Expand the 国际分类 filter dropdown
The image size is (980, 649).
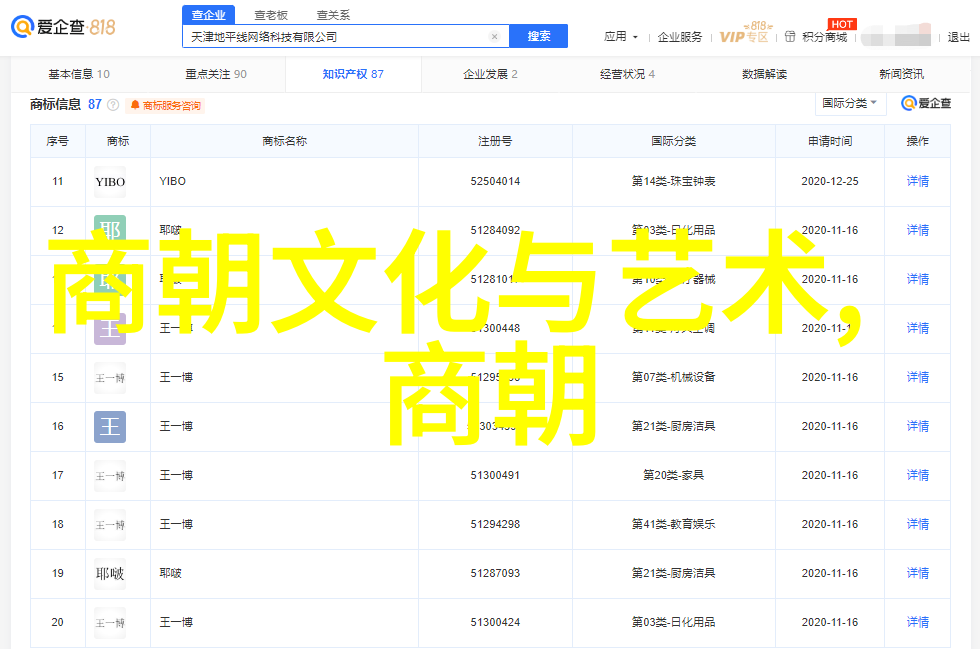[850, 103]
